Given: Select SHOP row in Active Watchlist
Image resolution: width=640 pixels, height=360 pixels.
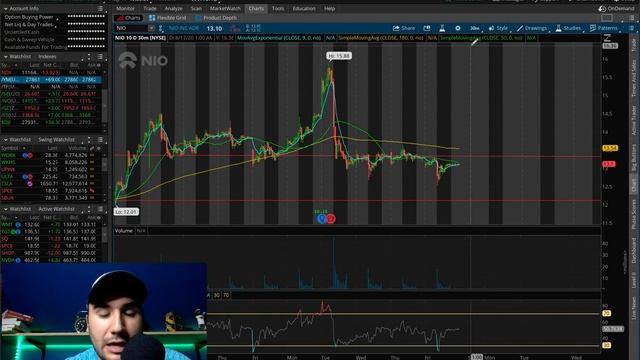Looking at the screenshot, I should pos(51,253).
